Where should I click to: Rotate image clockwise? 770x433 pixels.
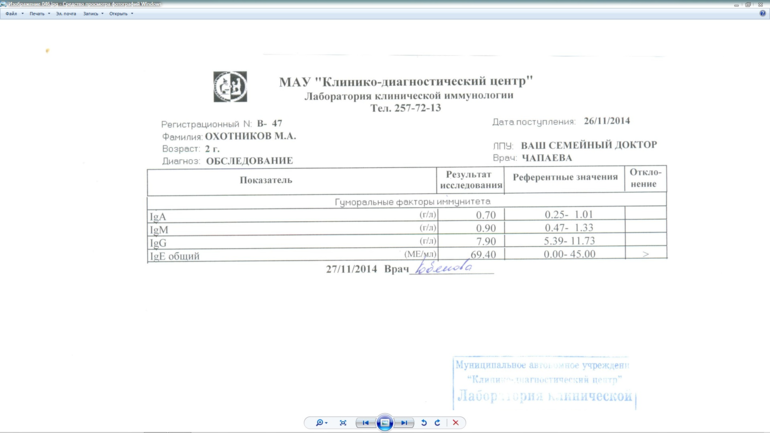coord(437,423)
